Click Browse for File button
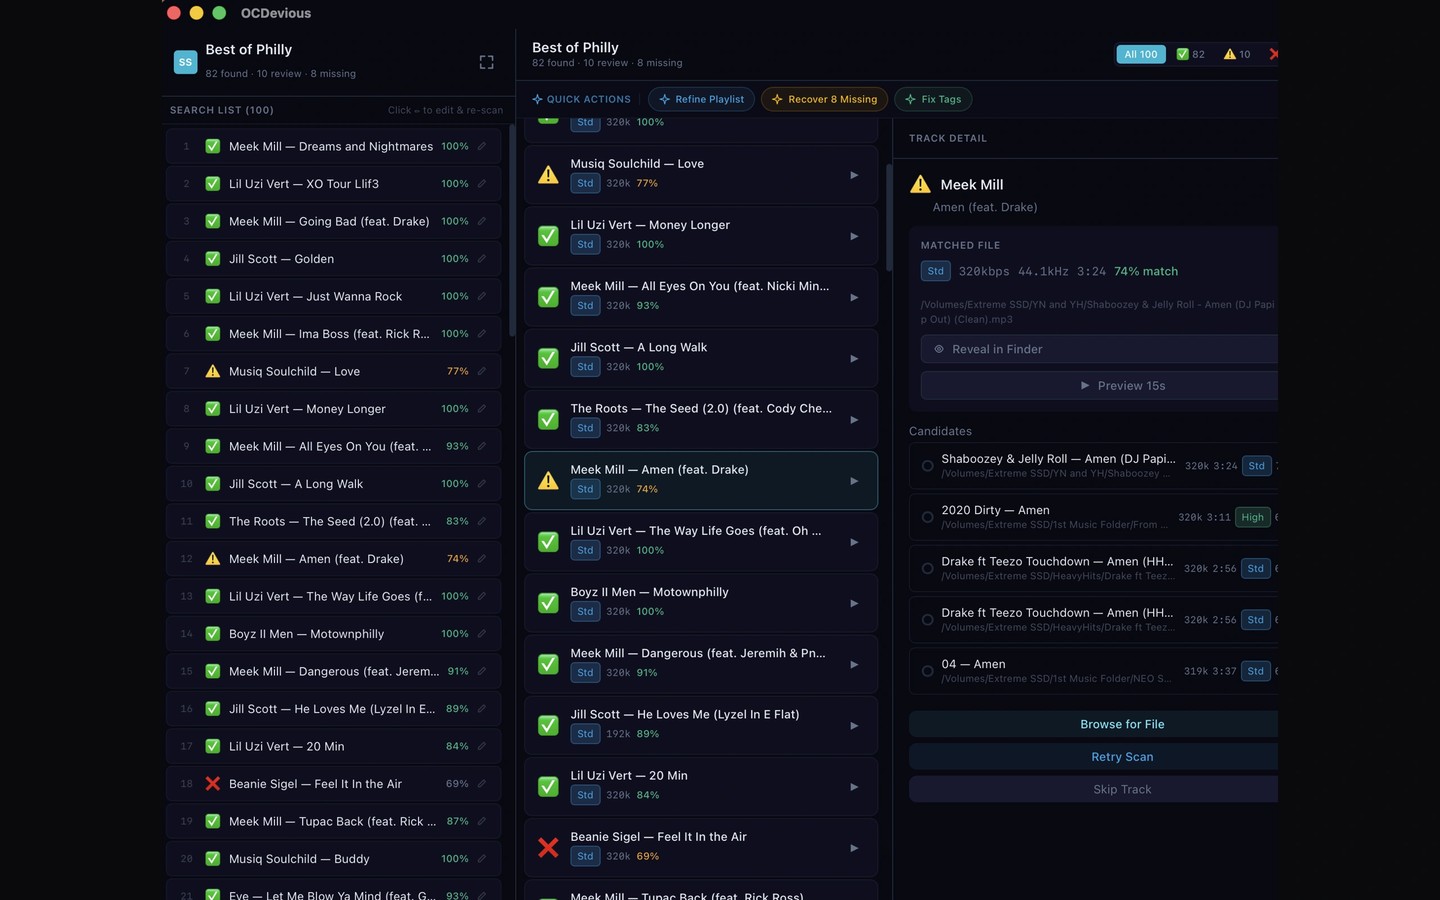Screen dimensions: 1440x900 click(1093, 724)
